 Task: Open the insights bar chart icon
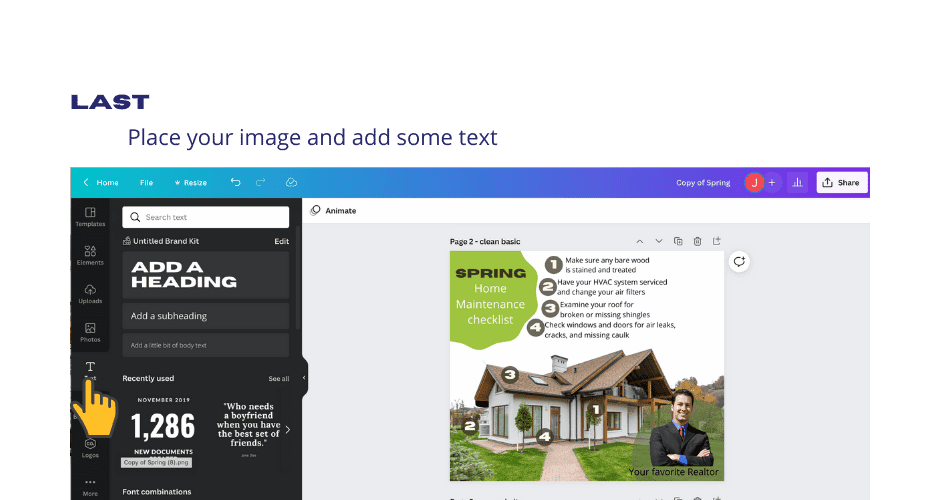[x=797, y=182]
